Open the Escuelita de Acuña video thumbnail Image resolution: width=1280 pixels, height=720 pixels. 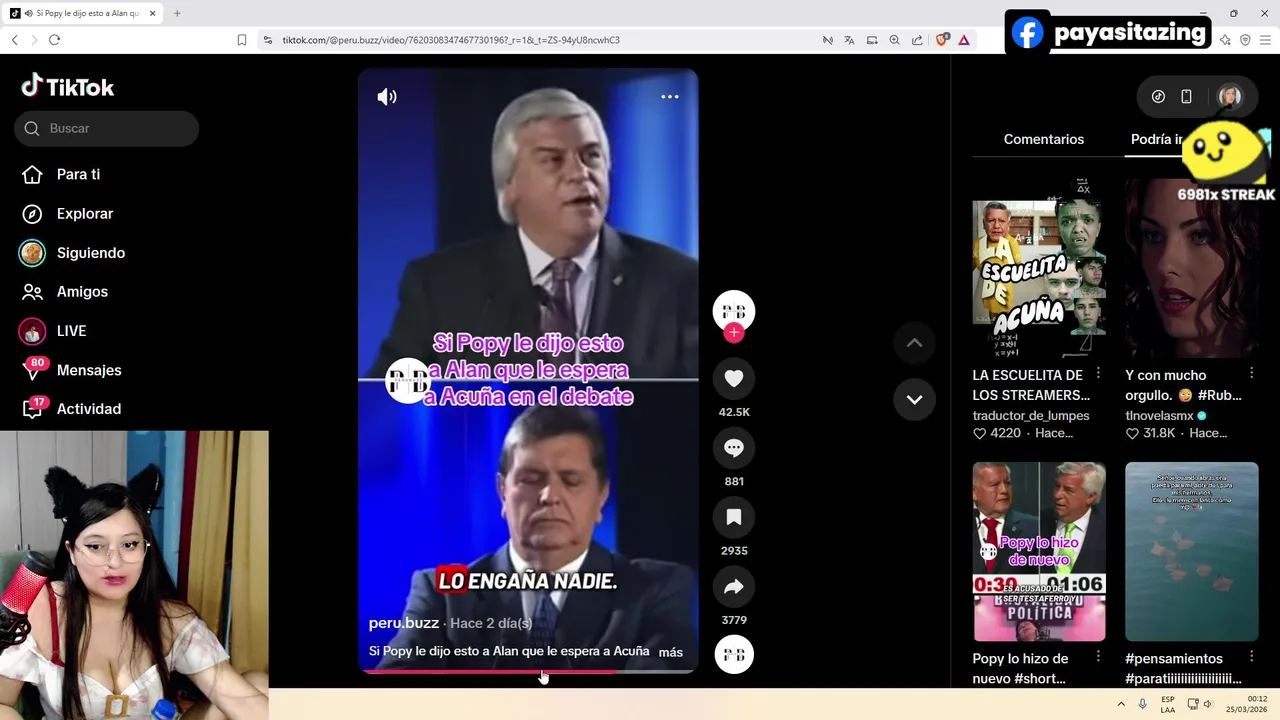(1039, 268)
